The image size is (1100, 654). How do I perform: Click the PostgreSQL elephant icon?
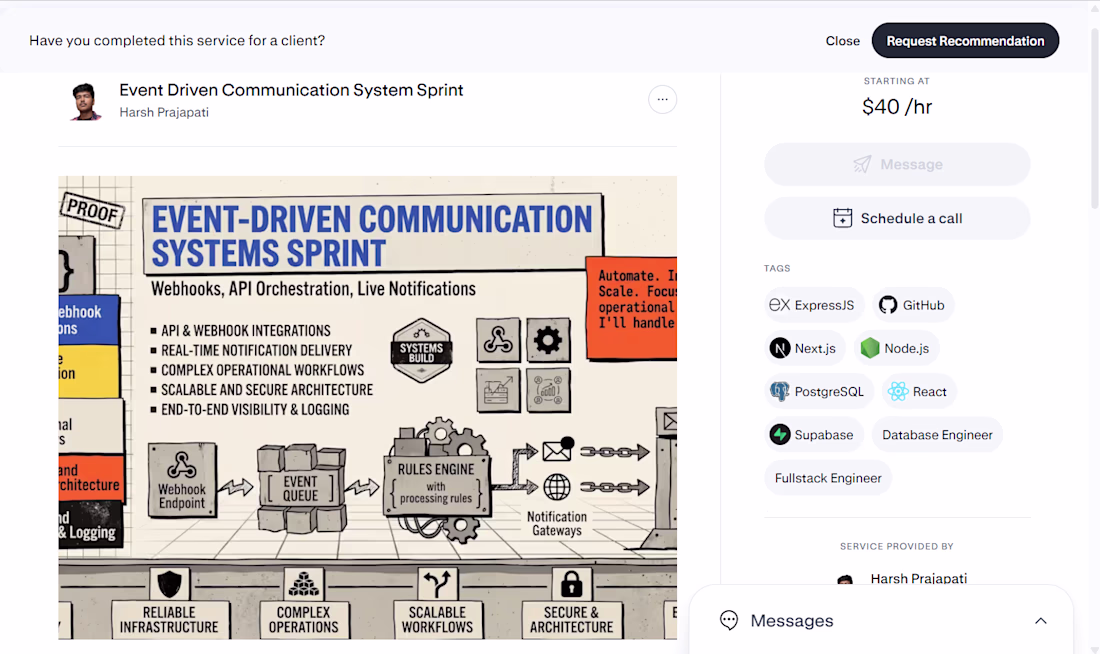(x=779, y=392)
